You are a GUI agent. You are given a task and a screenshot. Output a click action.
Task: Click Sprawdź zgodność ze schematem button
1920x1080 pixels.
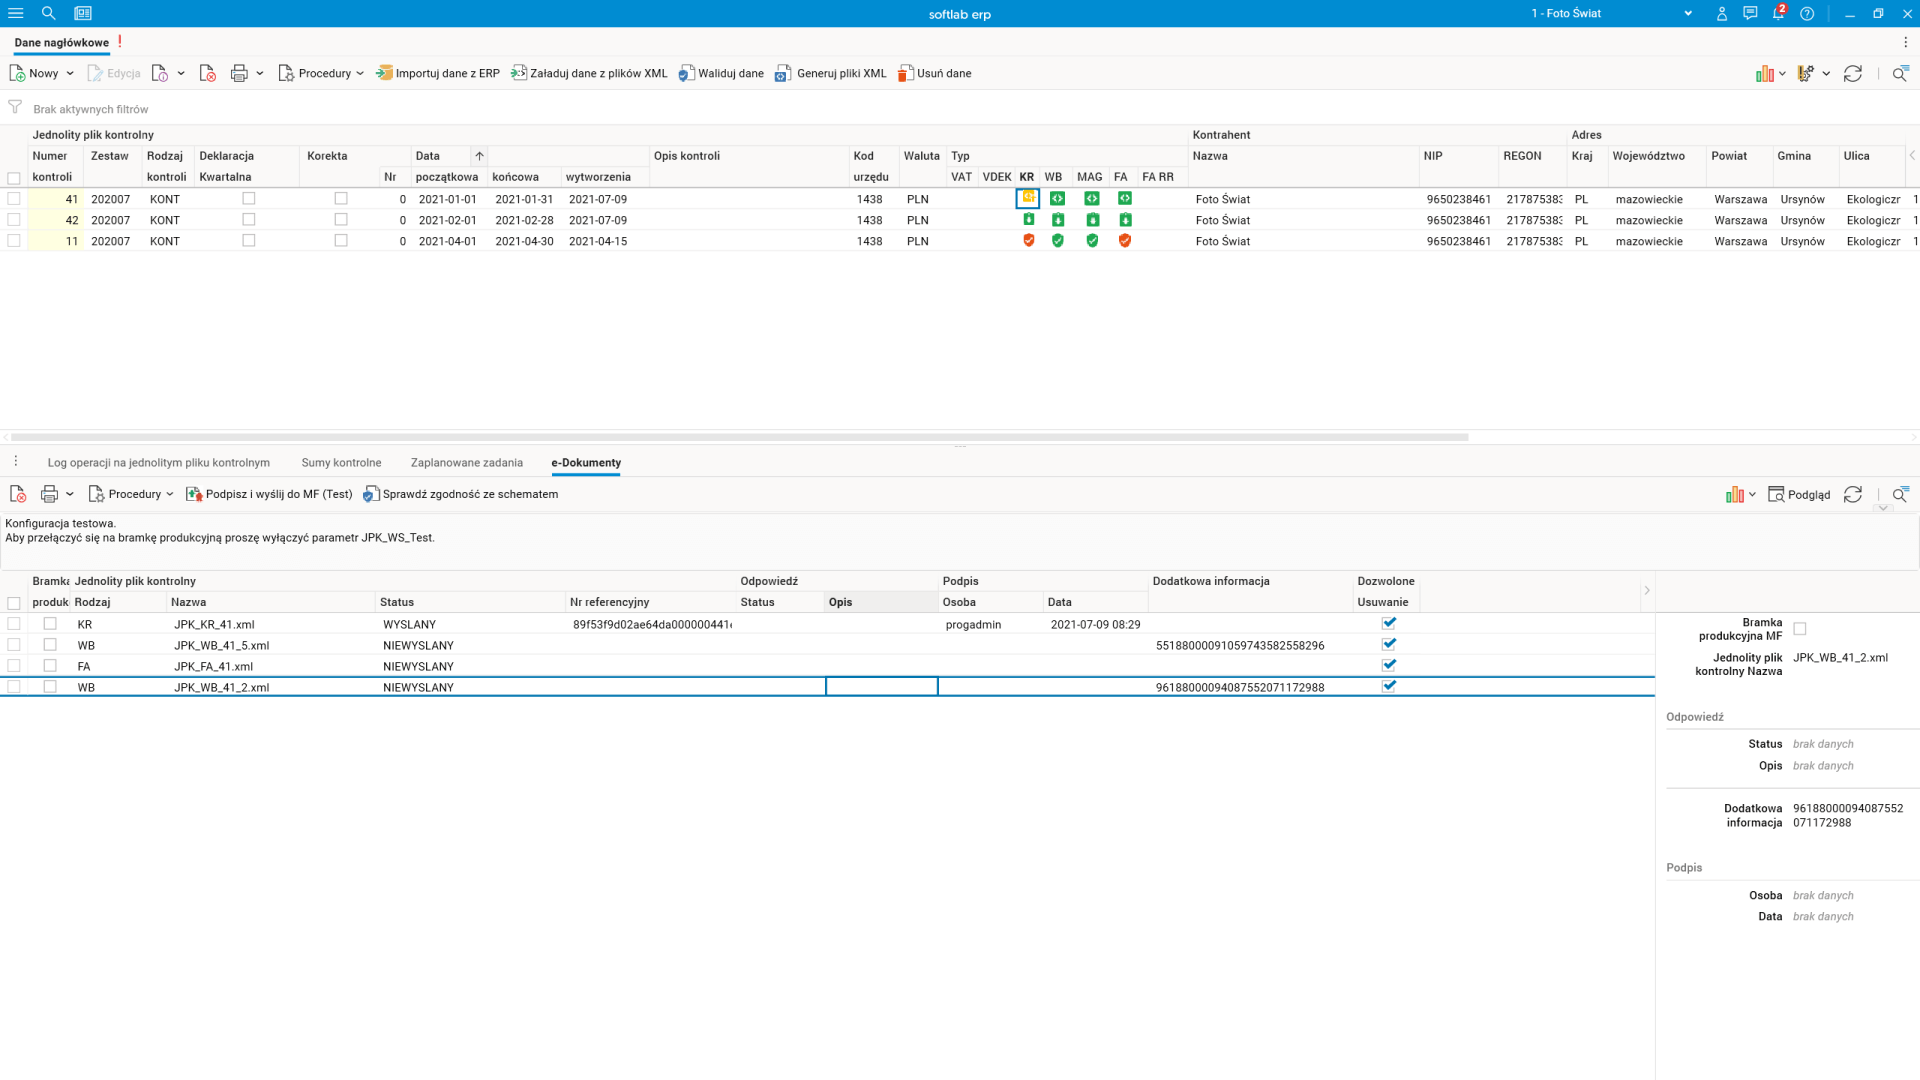(x=461, y=494)
